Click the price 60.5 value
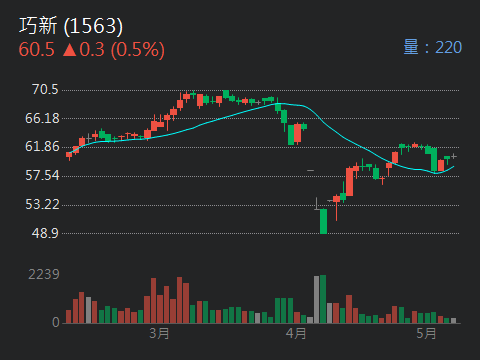Screen dimensions: 480x360 tap(36, 50)
